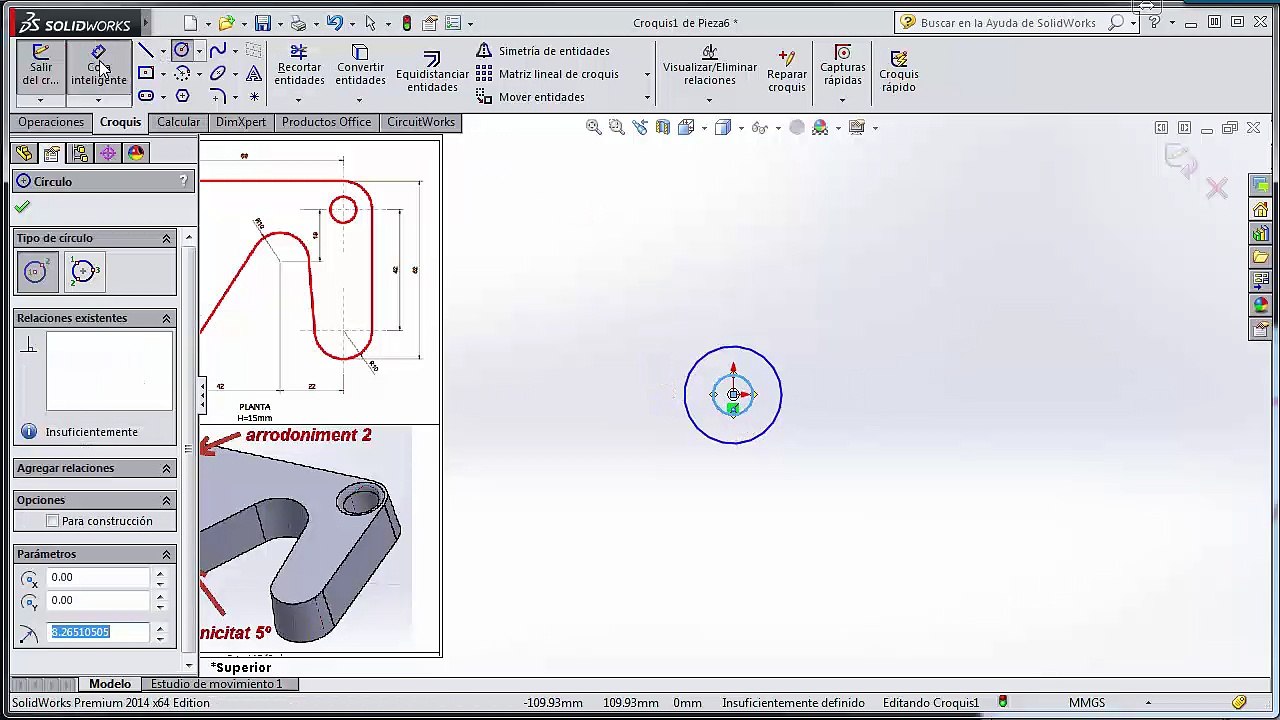Select the Spline sketch tool
The image size is (1280, 720).
[218, 50]
